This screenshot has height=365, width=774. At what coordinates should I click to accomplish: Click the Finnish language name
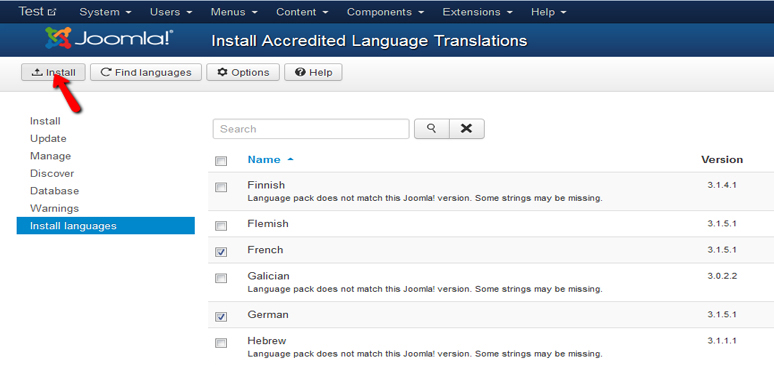[266, 185]
